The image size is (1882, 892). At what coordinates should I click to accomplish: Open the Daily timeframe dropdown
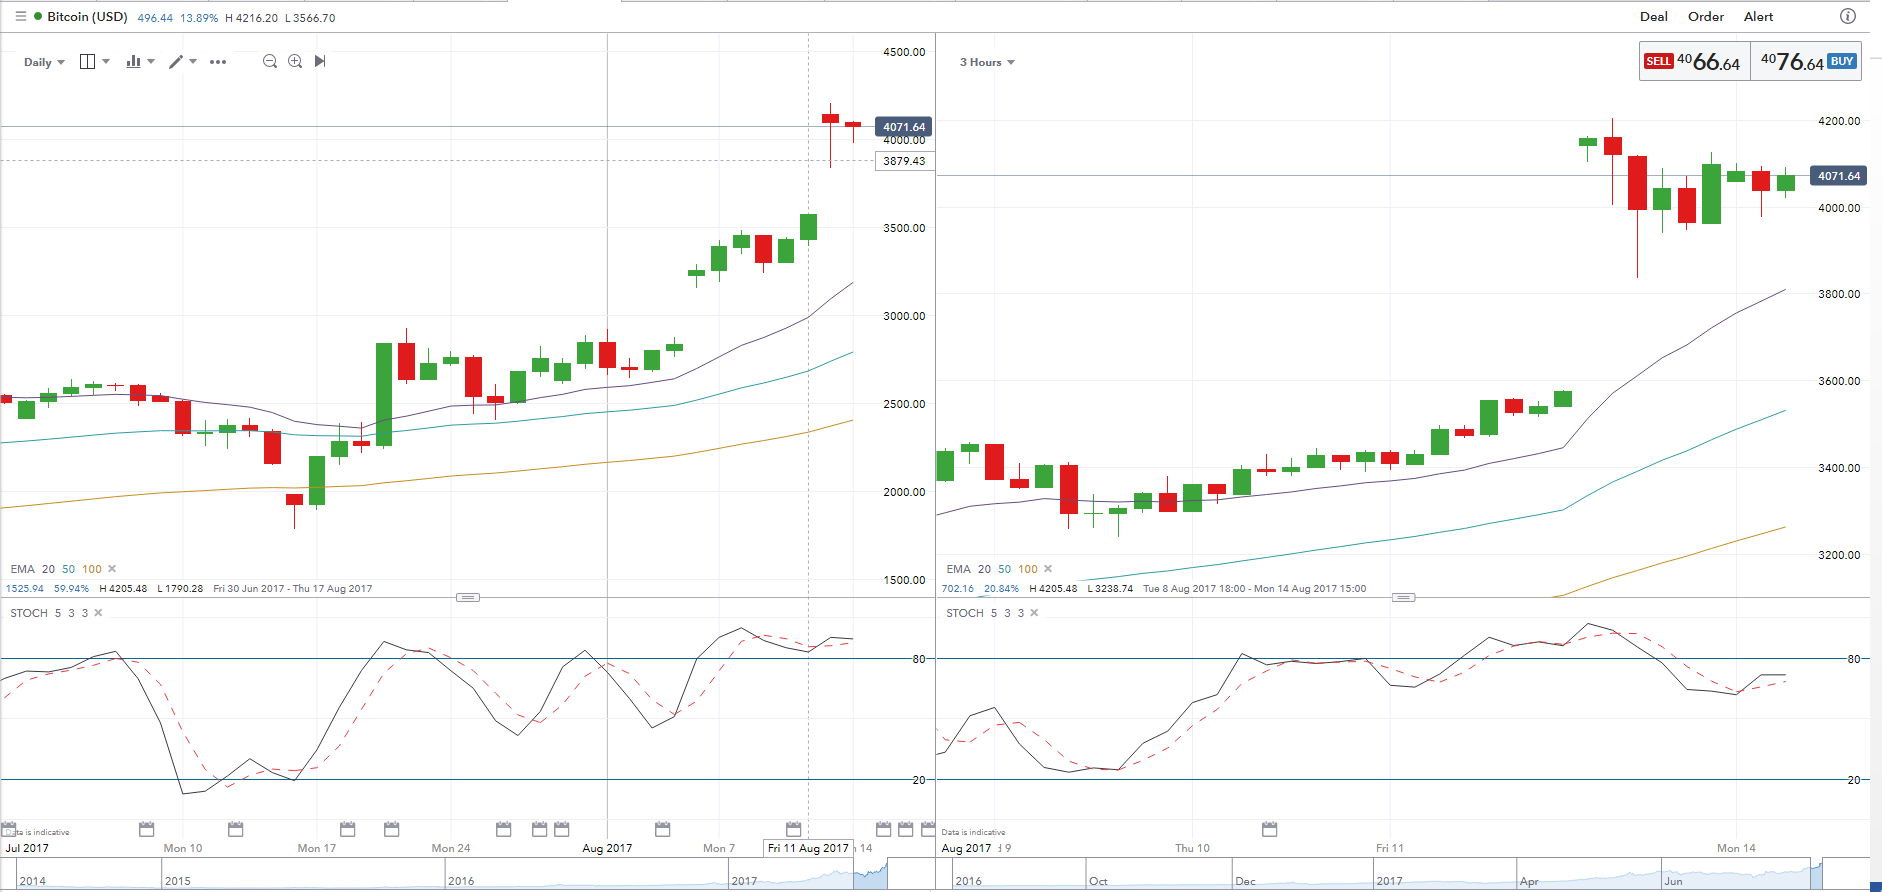pos(44,62)
